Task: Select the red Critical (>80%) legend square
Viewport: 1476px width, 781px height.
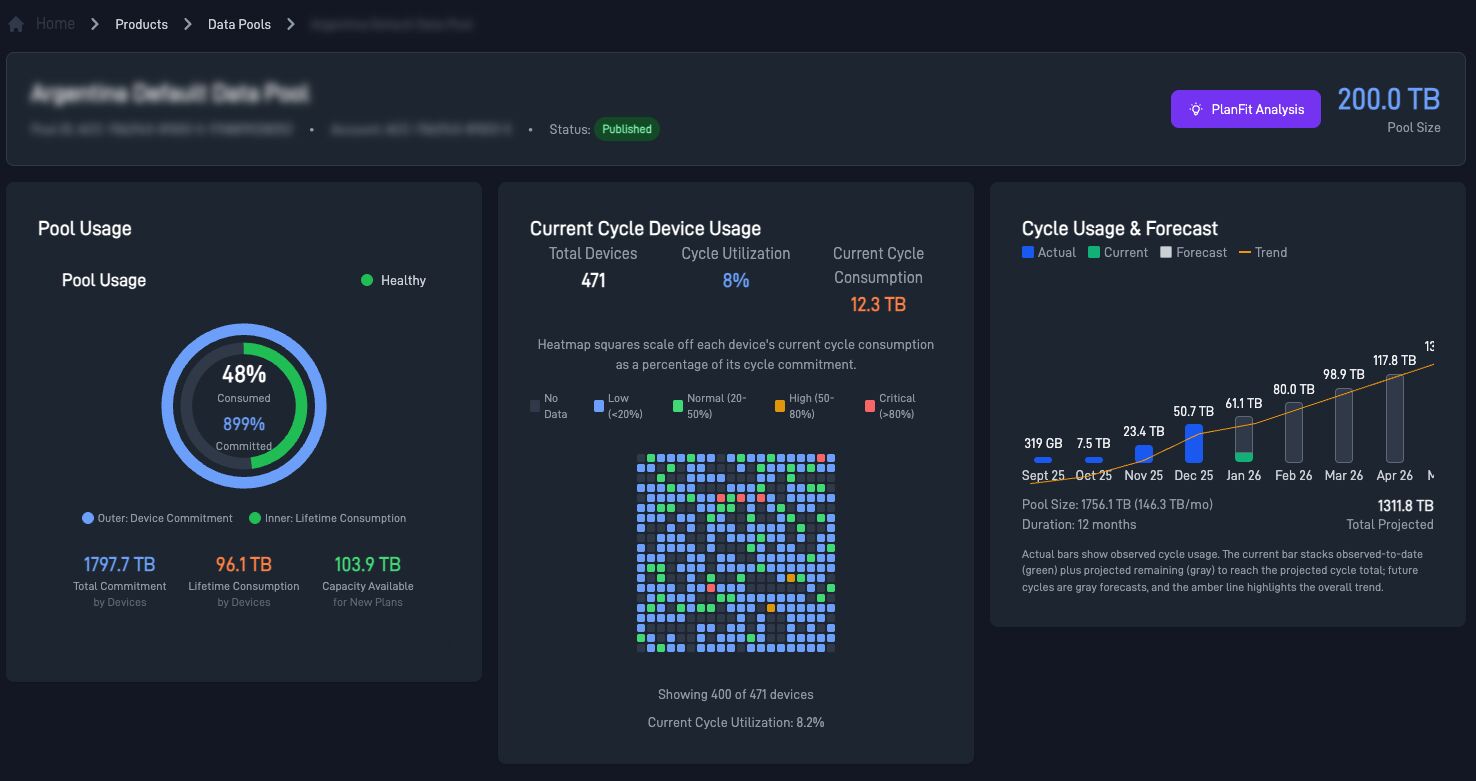Action: (869, 404)
